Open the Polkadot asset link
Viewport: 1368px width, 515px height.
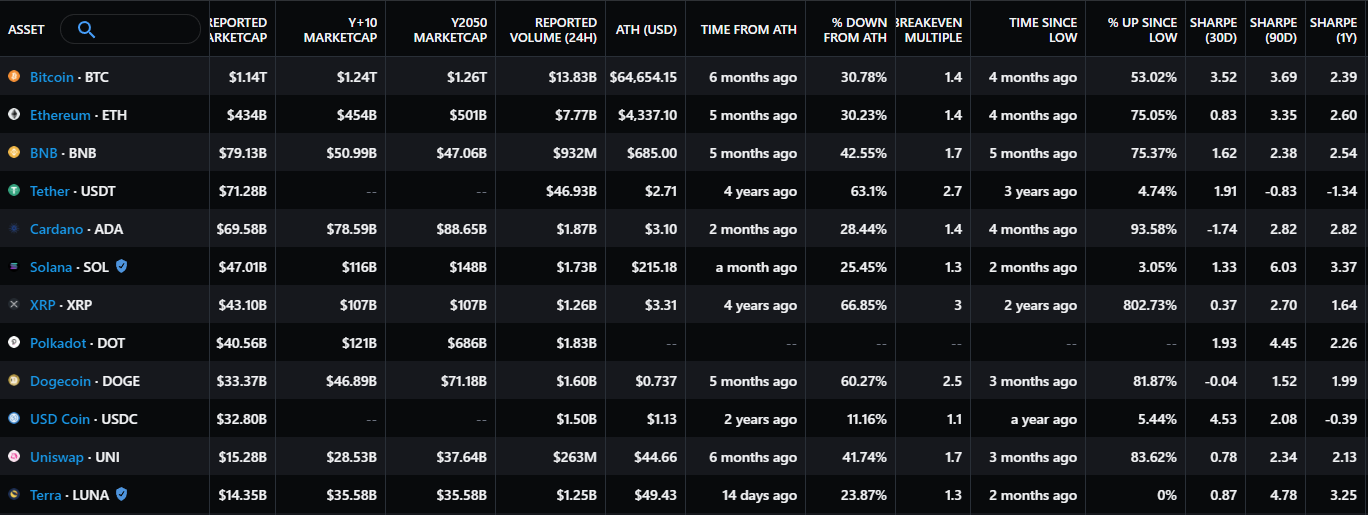tap(60, 343)
